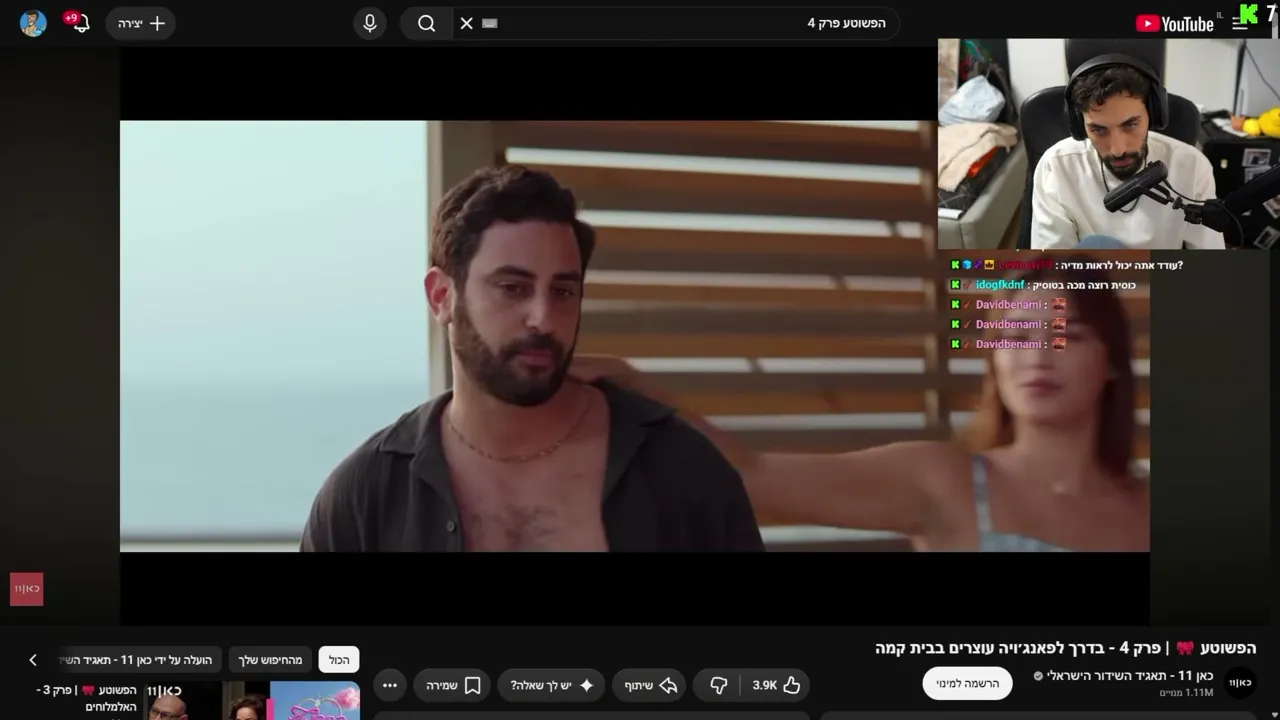Save the video with שמירה button

pos(453,685)
